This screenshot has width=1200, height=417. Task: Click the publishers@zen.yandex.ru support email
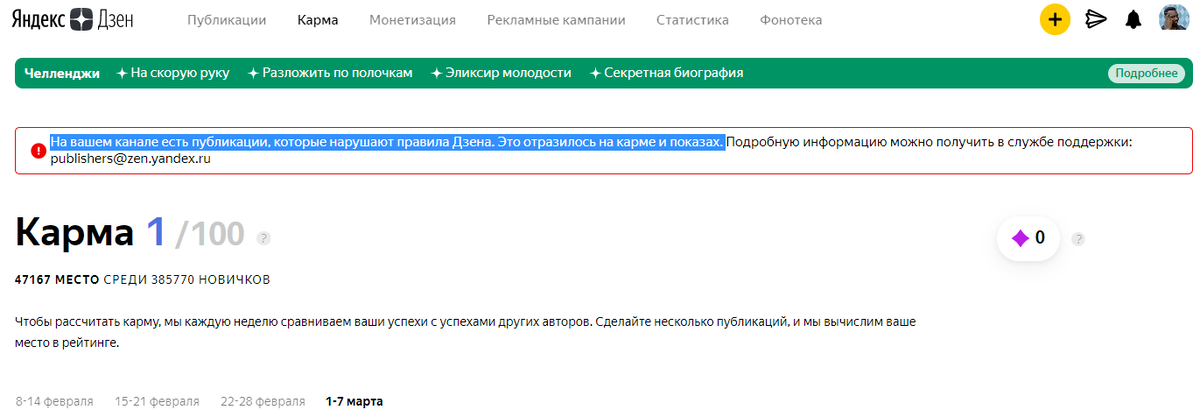click(130, 158)
